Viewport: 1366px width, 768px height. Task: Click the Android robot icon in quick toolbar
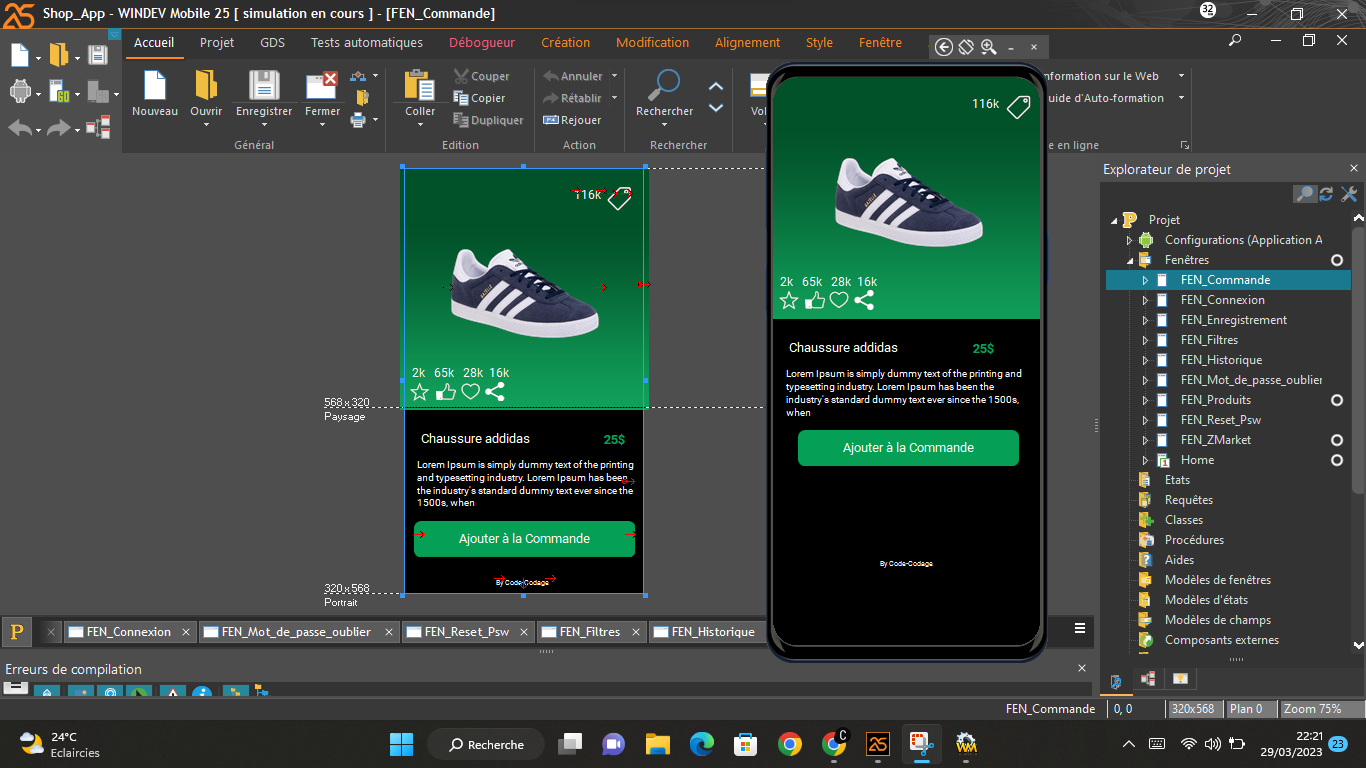(19, 91)
